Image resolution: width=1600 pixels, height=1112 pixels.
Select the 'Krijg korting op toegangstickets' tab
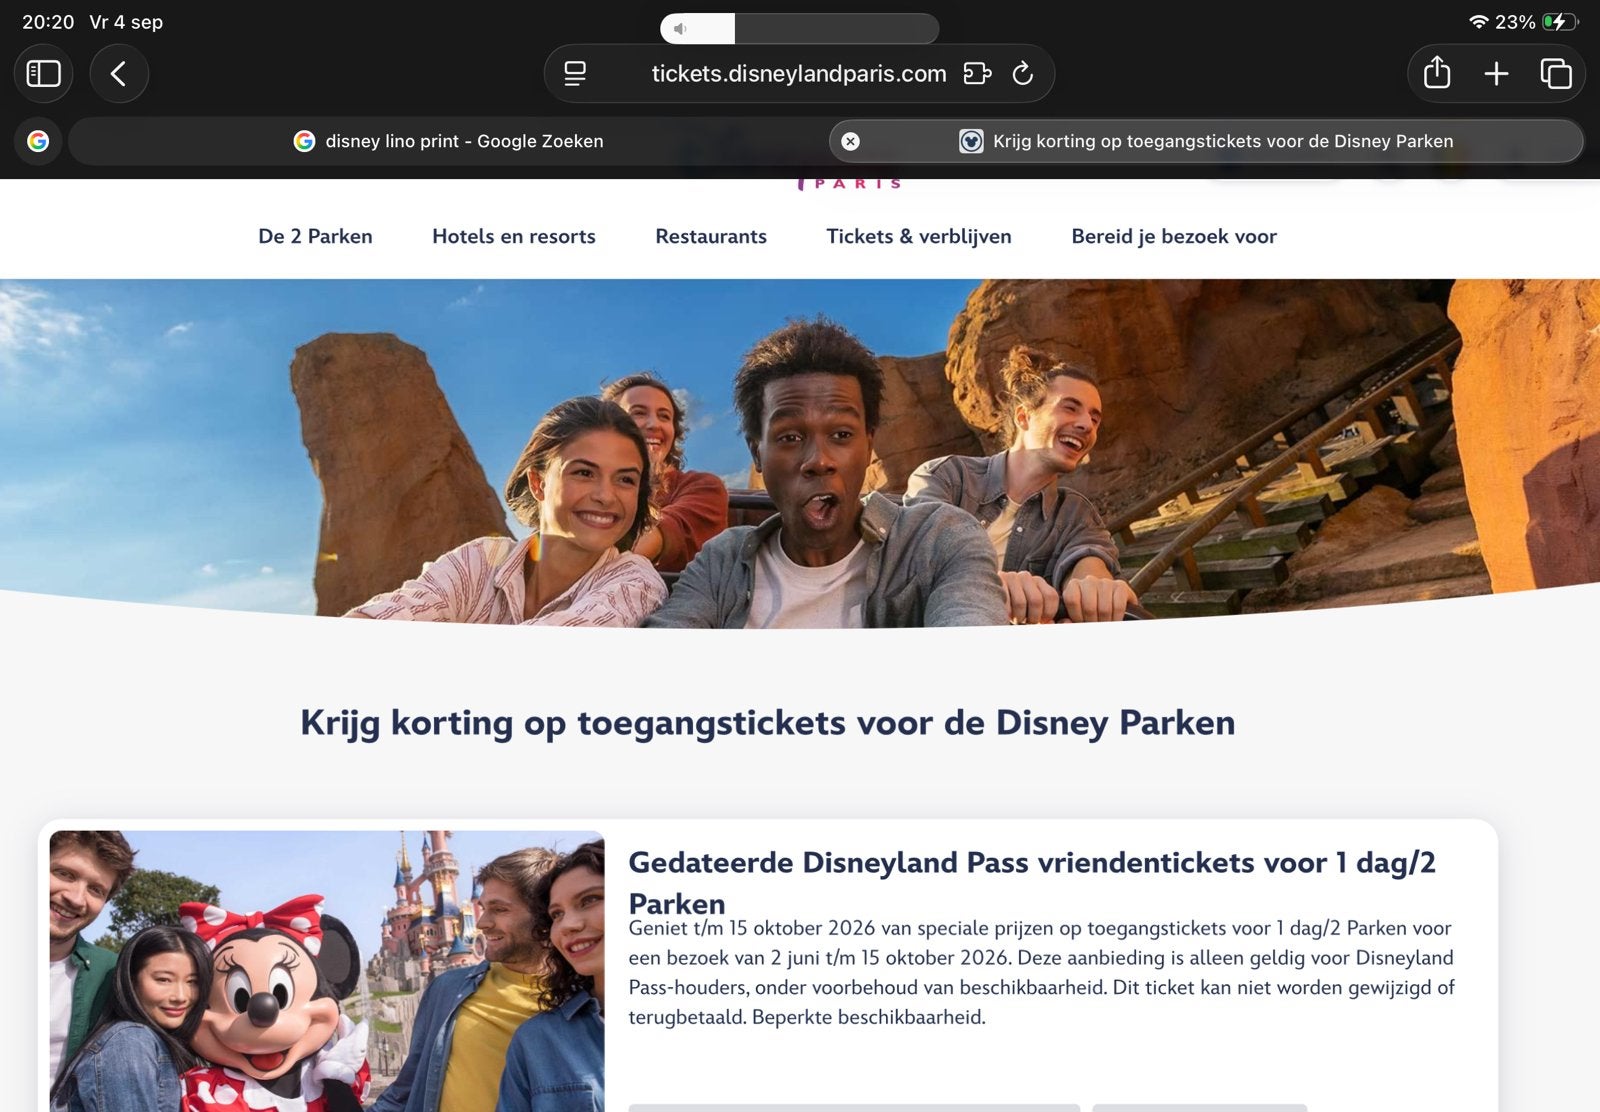coord(1206,141)
